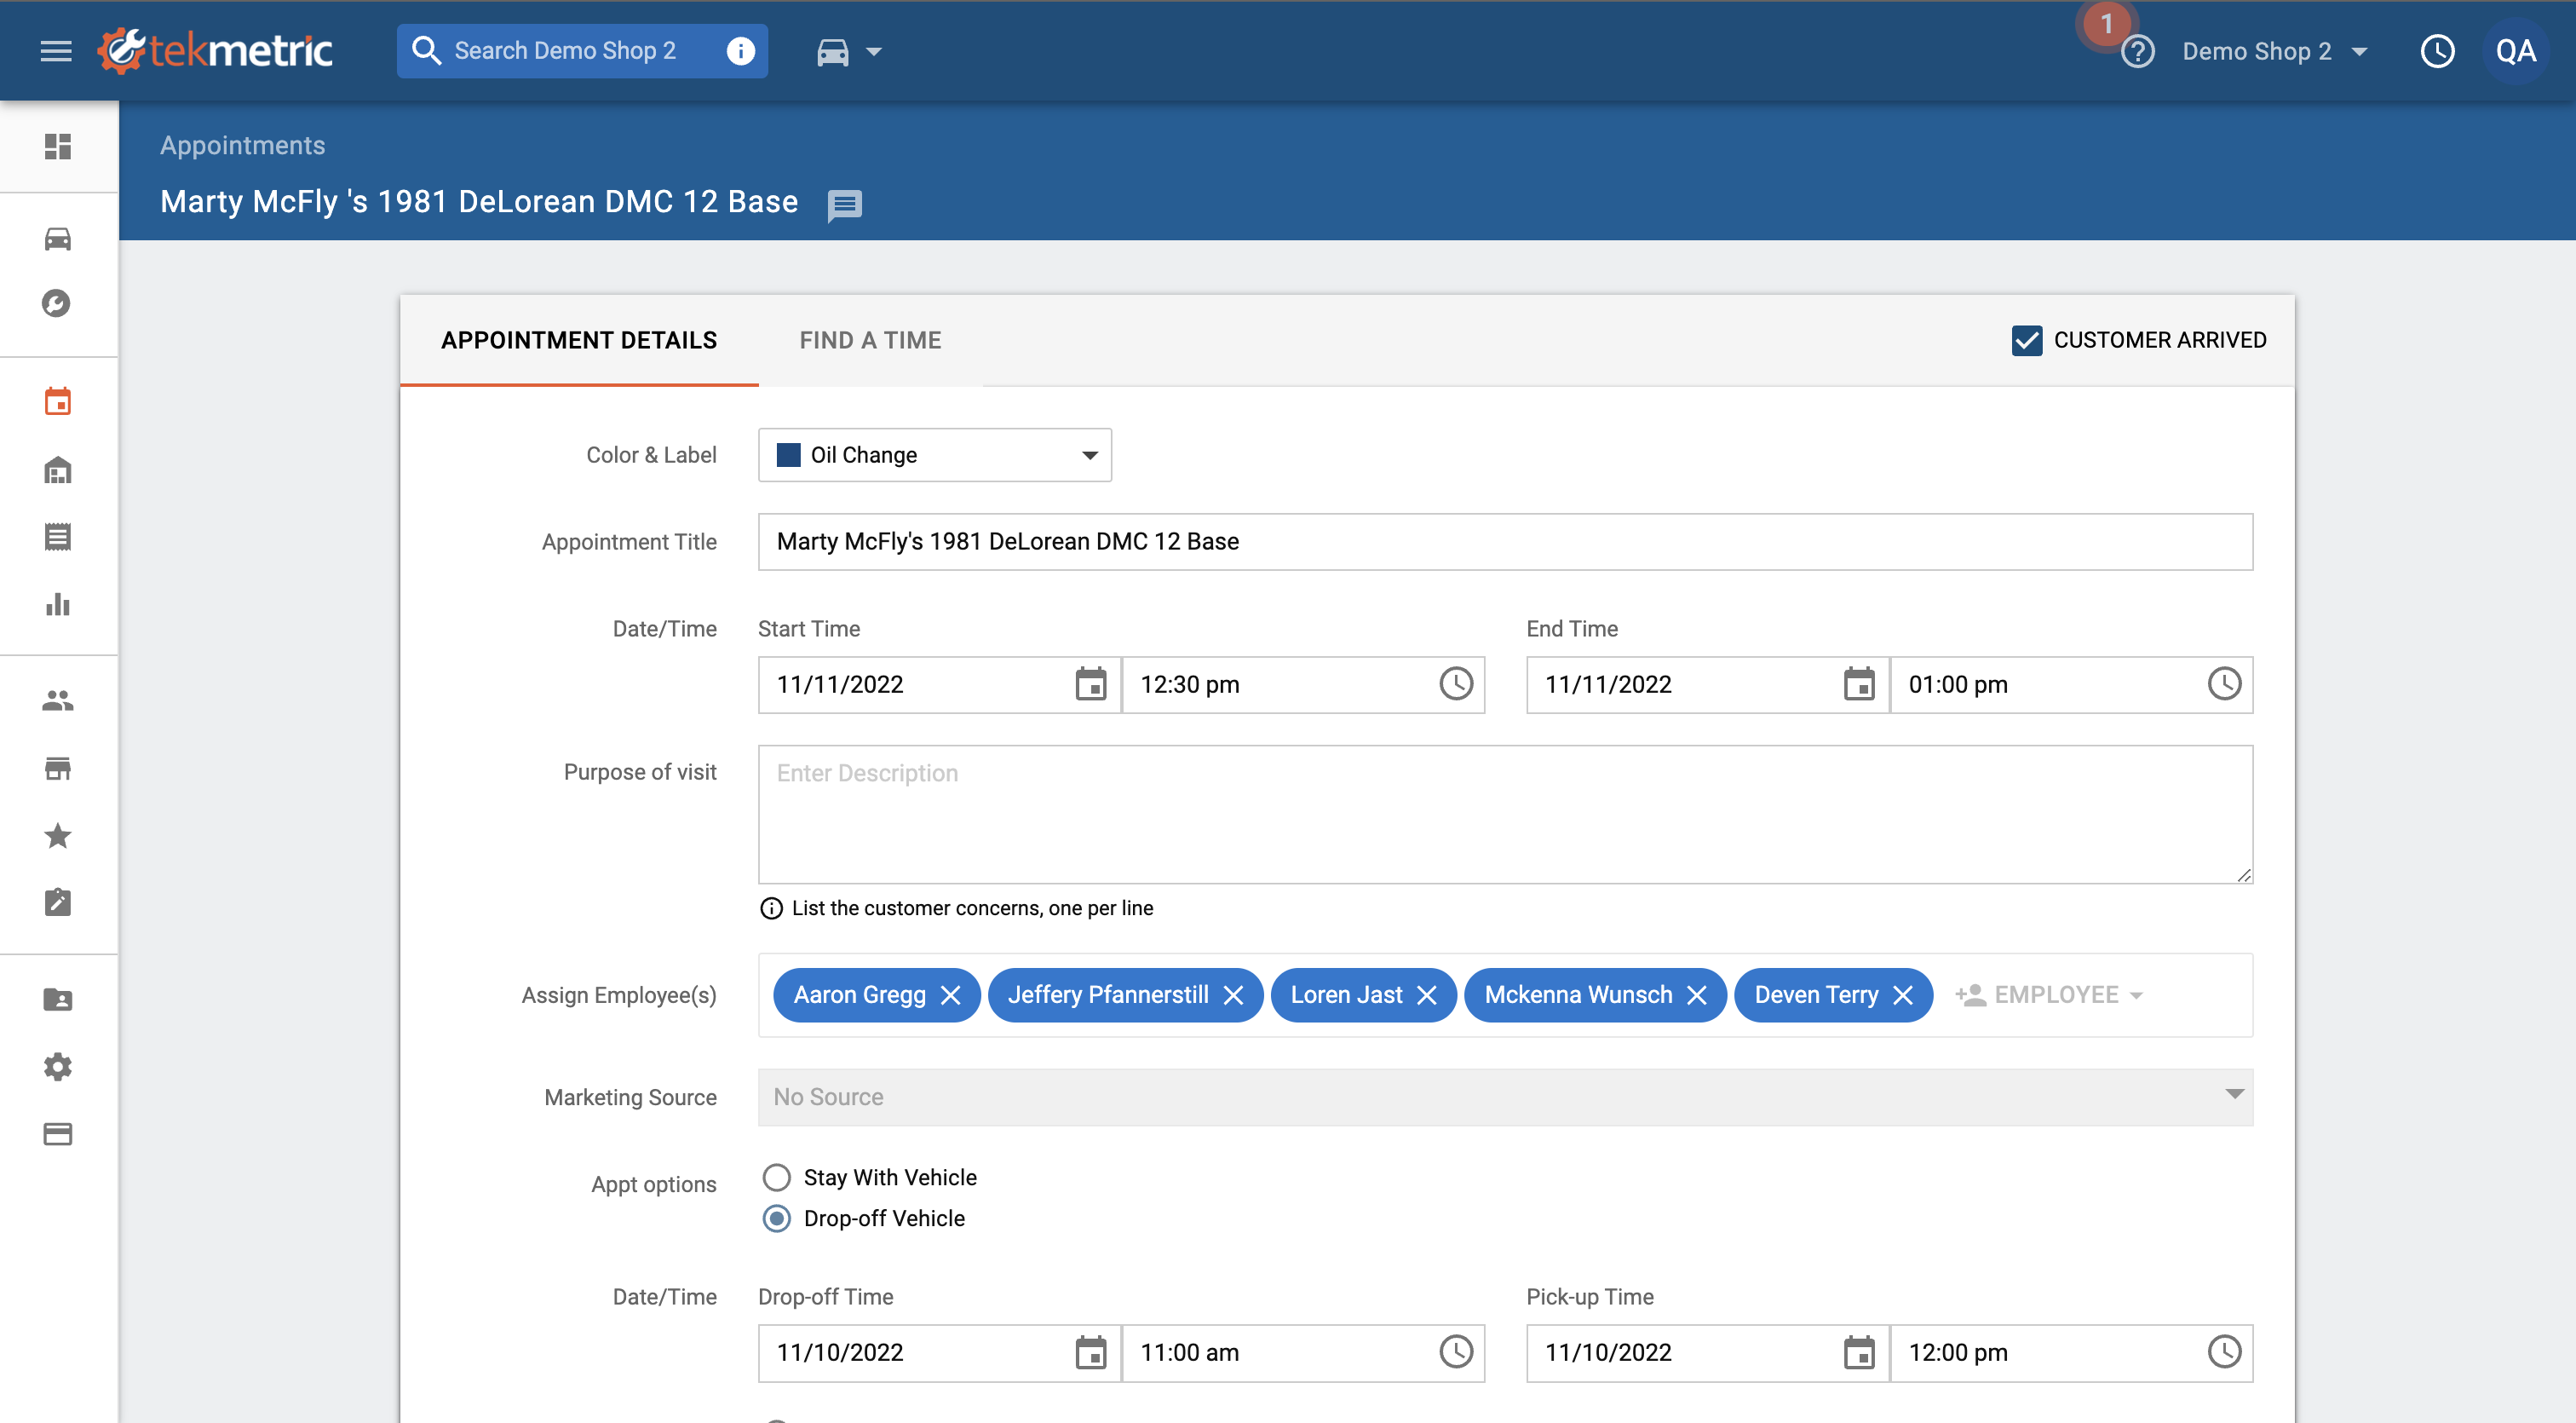
Task: Open the Reports bar chart sidebar icon
Action: coord(58,604)
